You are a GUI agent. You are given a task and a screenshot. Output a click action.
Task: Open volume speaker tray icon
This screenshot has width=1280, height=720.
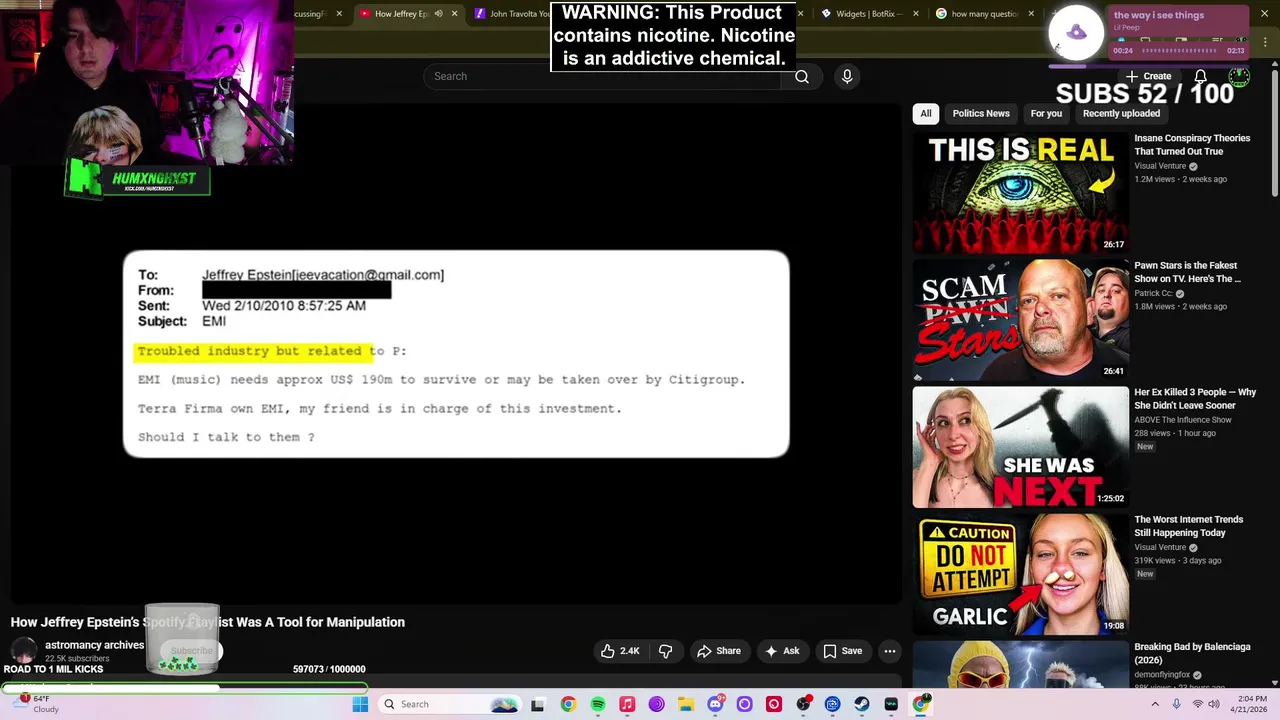coord(1214,704)
